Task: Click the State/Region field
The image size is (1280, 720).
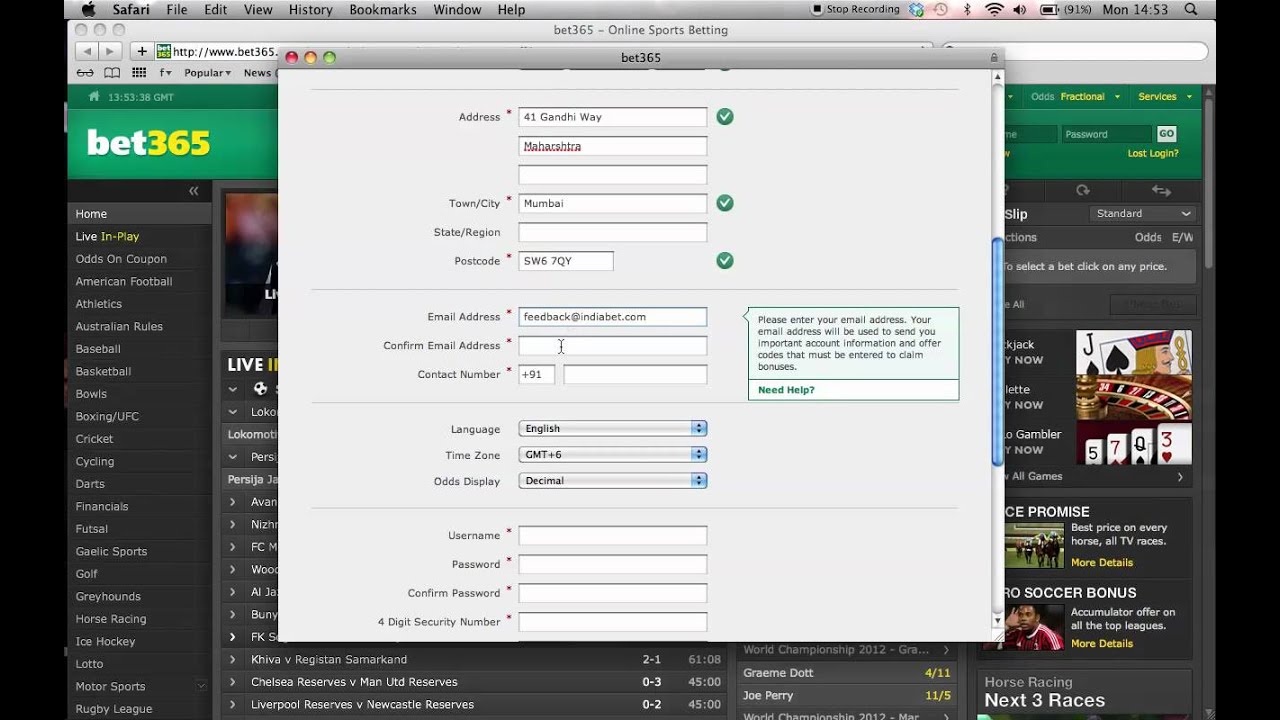Action: pos(612,232)
